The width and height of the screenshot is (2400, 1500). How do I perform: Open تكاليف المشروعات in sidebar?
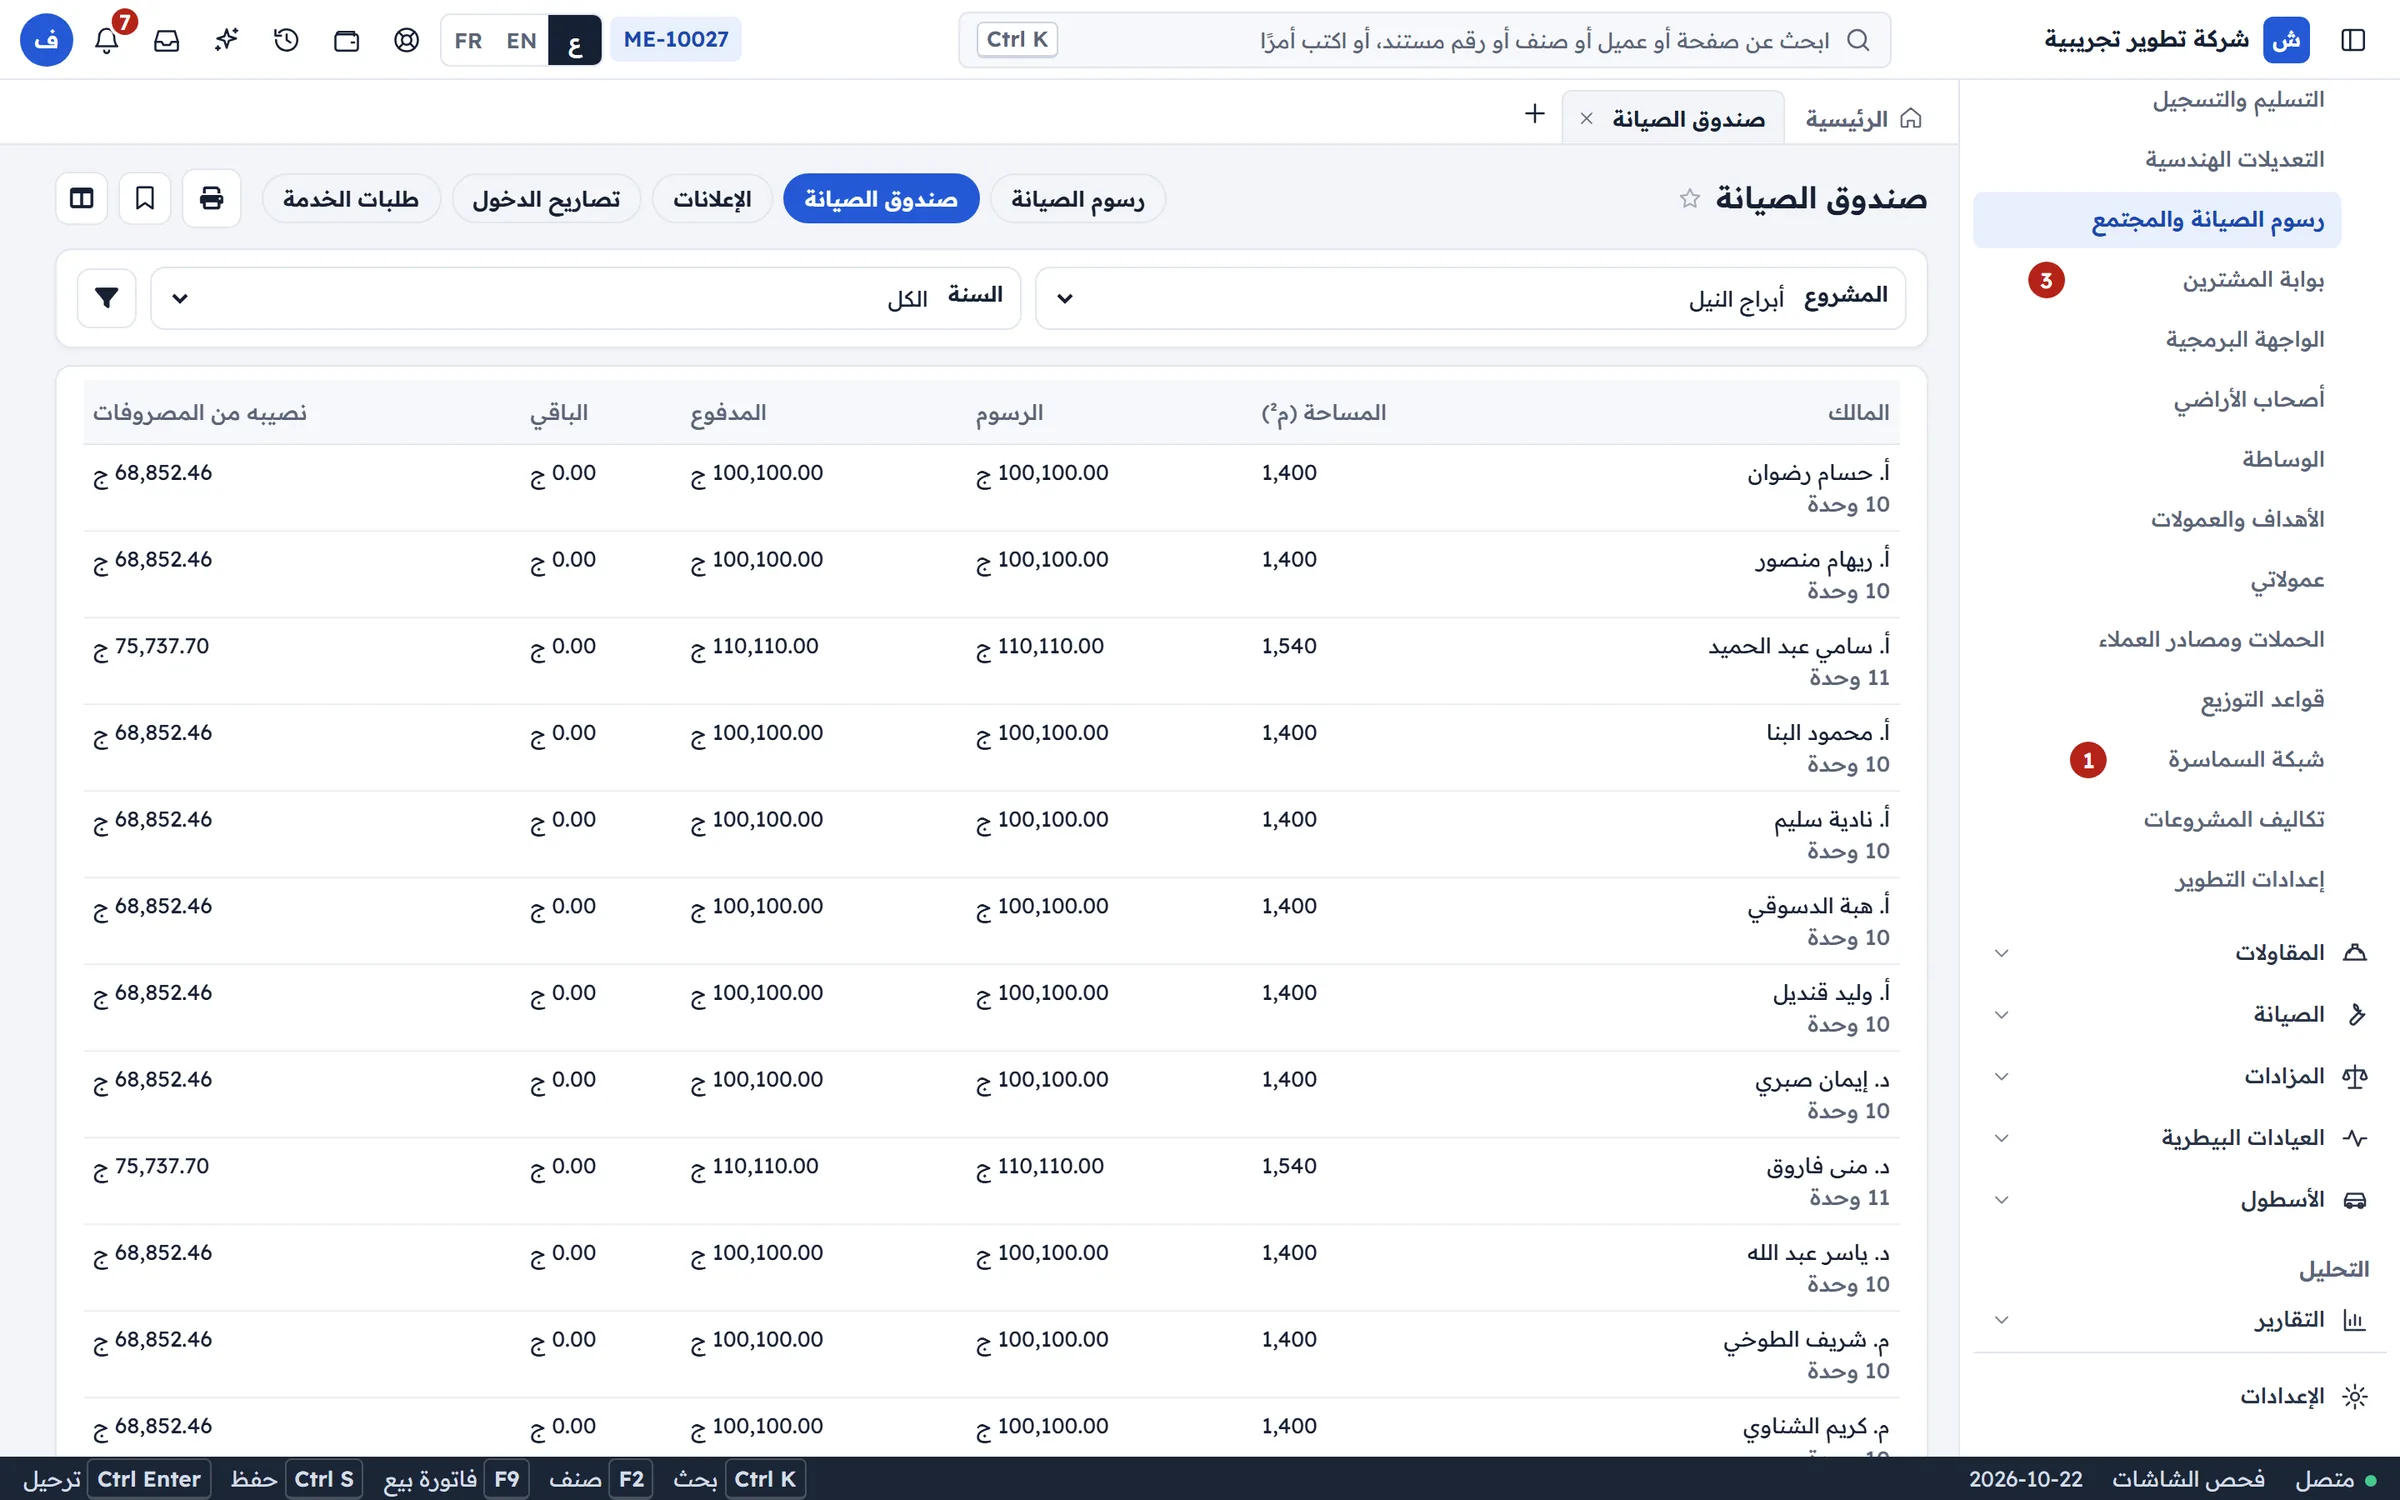coord(2157,819)
